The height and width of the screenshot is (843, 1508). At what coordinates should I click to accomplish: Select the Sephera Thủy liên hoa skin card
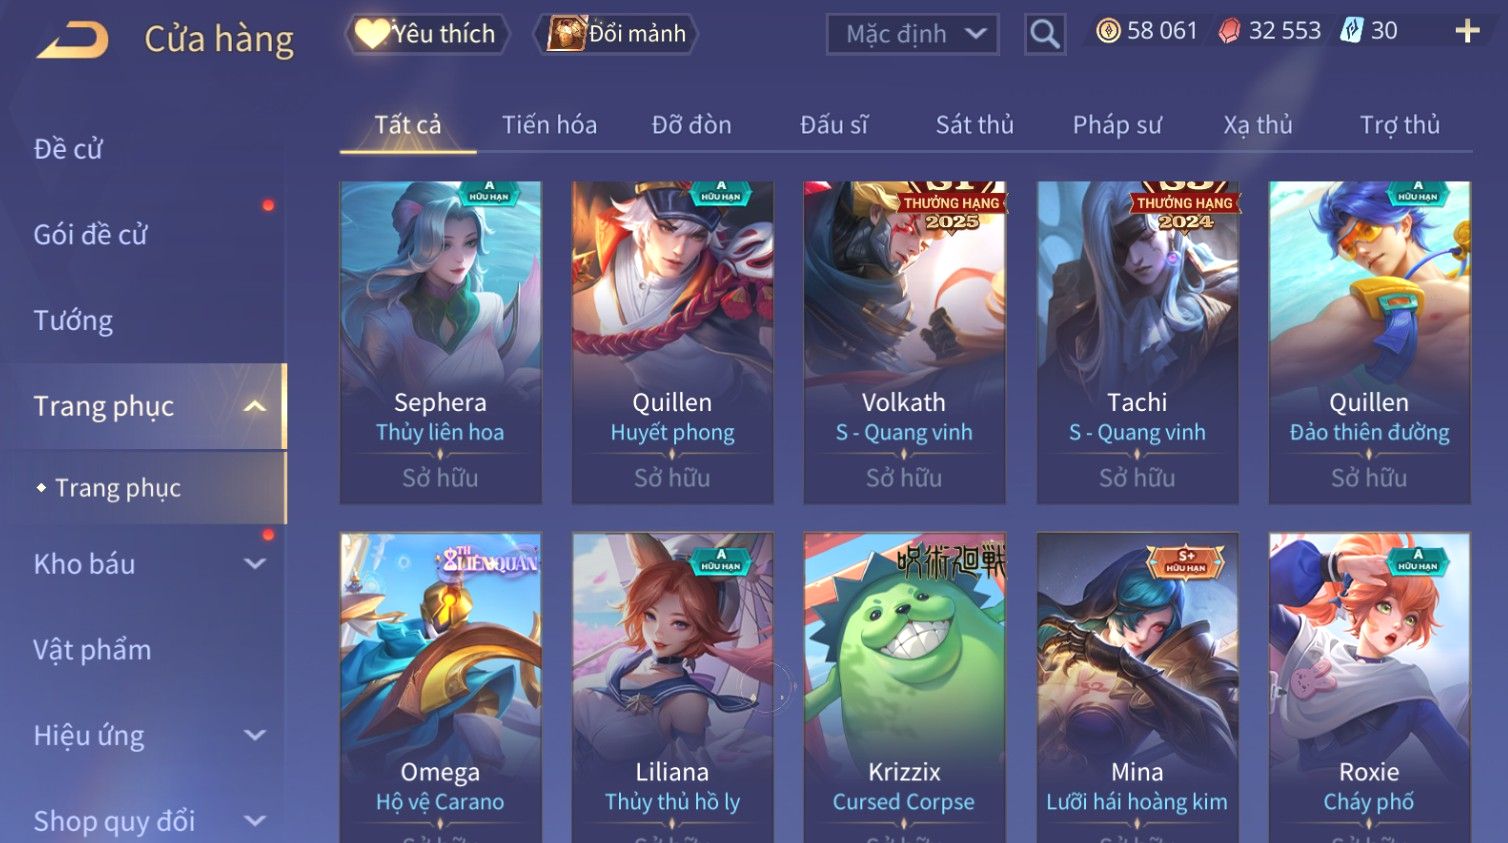pos(440,342)
